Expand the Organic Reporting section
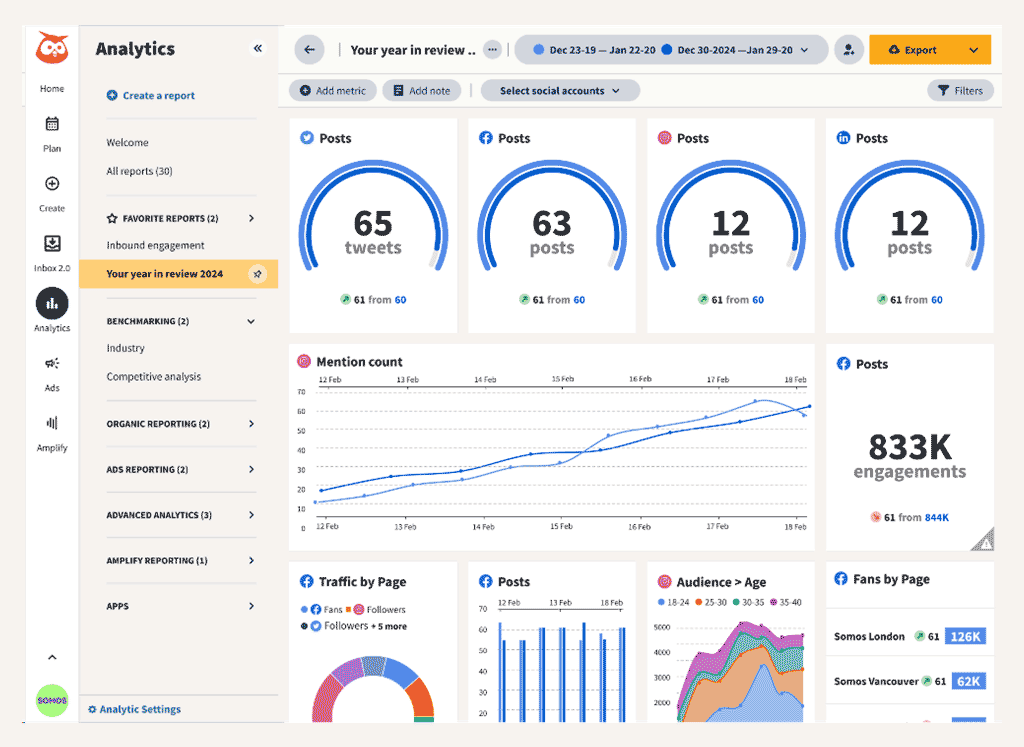1024x747 pixels. (251, 424)
